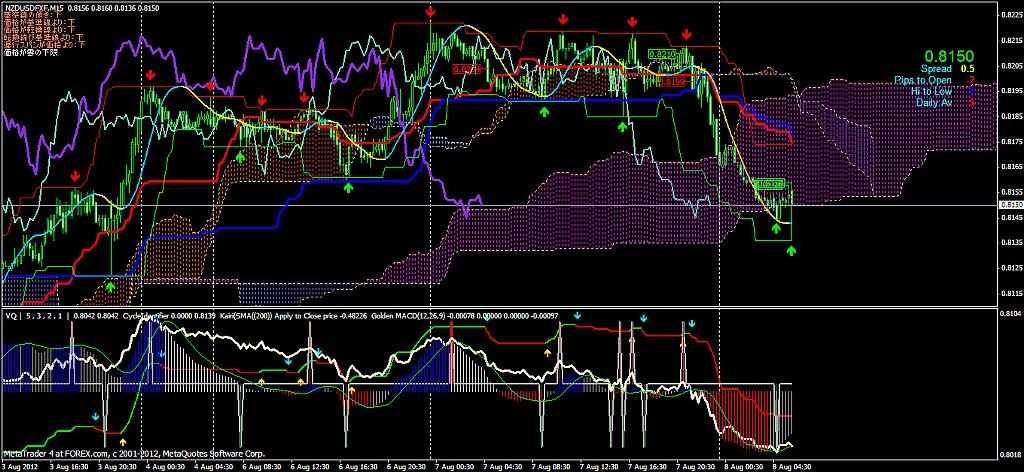Select the leftmost green up arrow on price chart
Image resolution: width=1024 pixels, height=472 pixels.
point(110,285)
